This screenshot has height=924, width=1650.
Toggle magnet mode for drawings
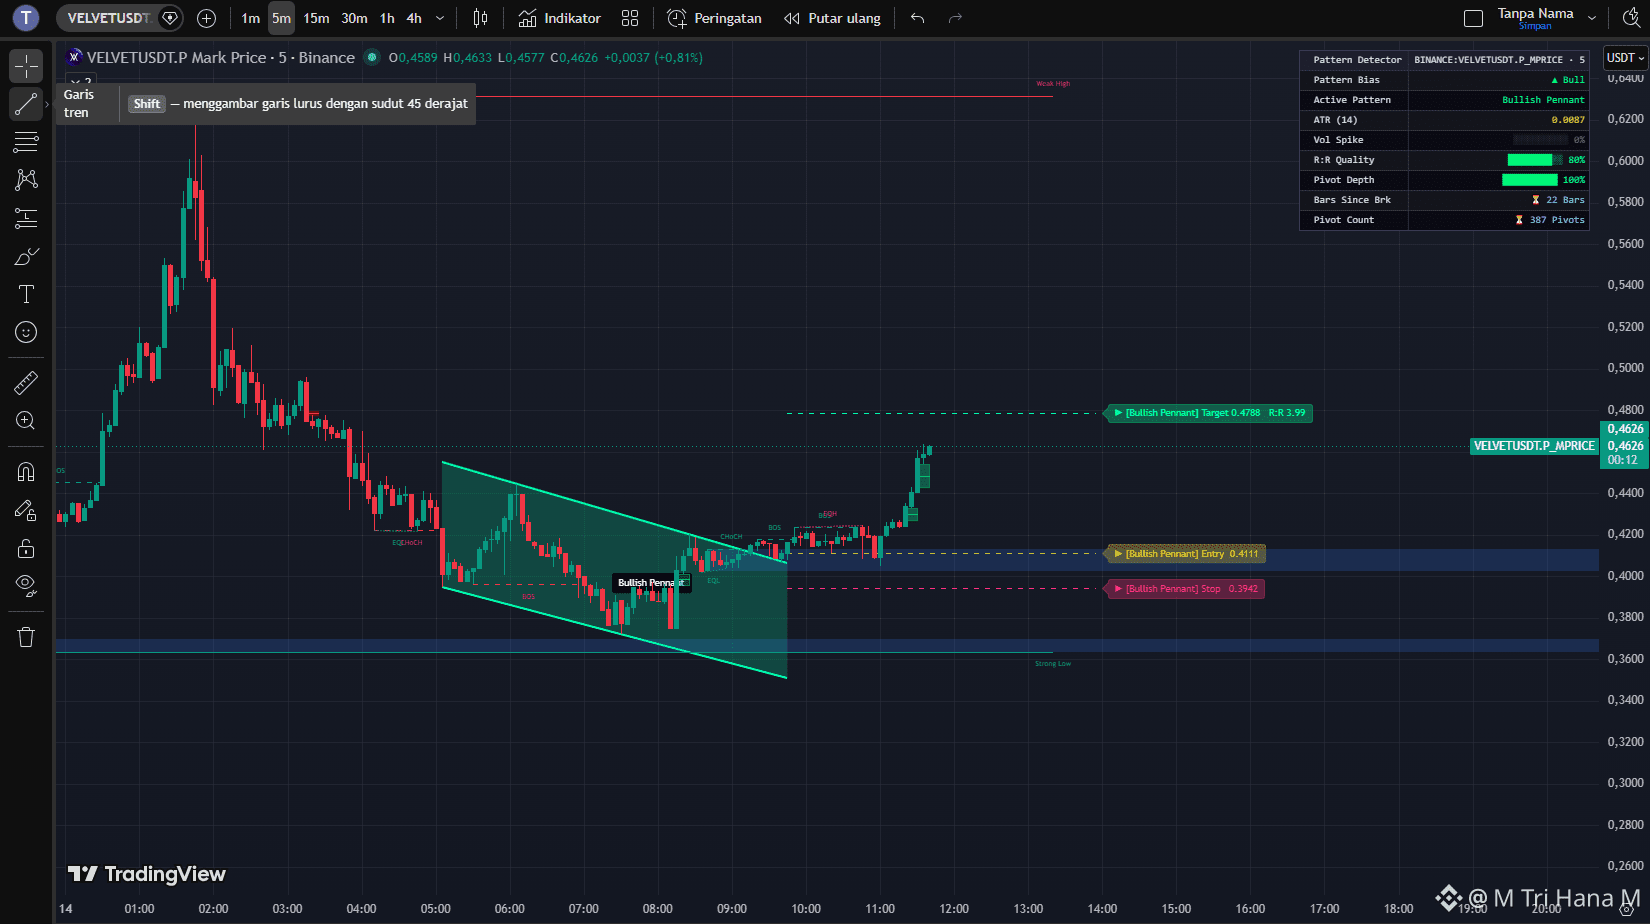click(x=26, y=472)
